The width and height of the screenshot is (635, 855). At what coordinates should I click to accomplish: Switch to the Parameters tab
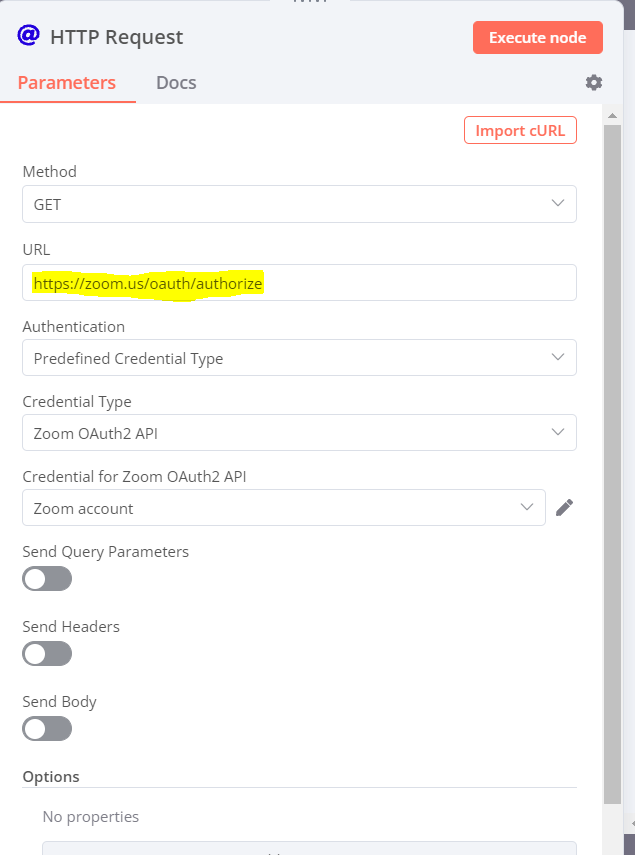pyautogui.click(x=67, y=83)
